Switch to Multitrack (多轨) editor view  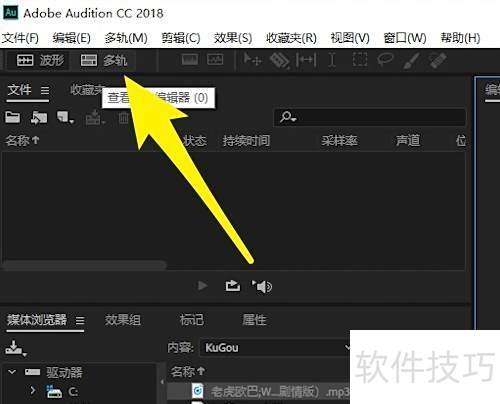click(104, 60)
